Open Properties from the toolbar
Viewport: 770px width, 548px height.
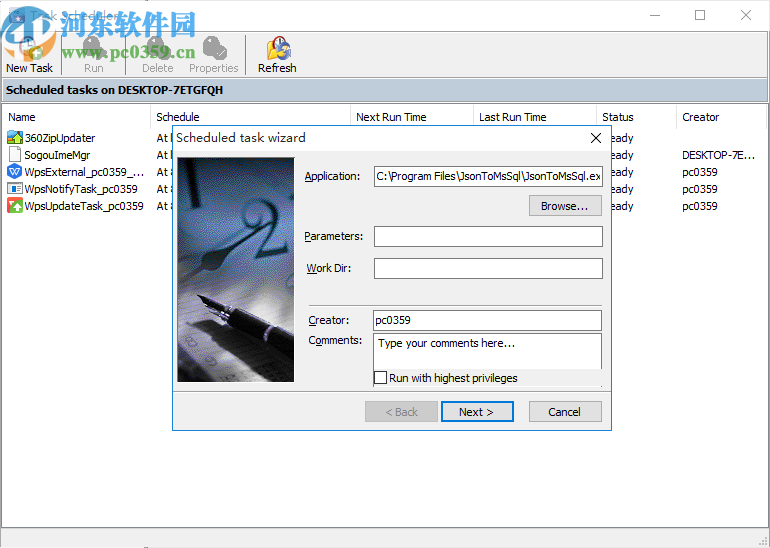[214, 54]
